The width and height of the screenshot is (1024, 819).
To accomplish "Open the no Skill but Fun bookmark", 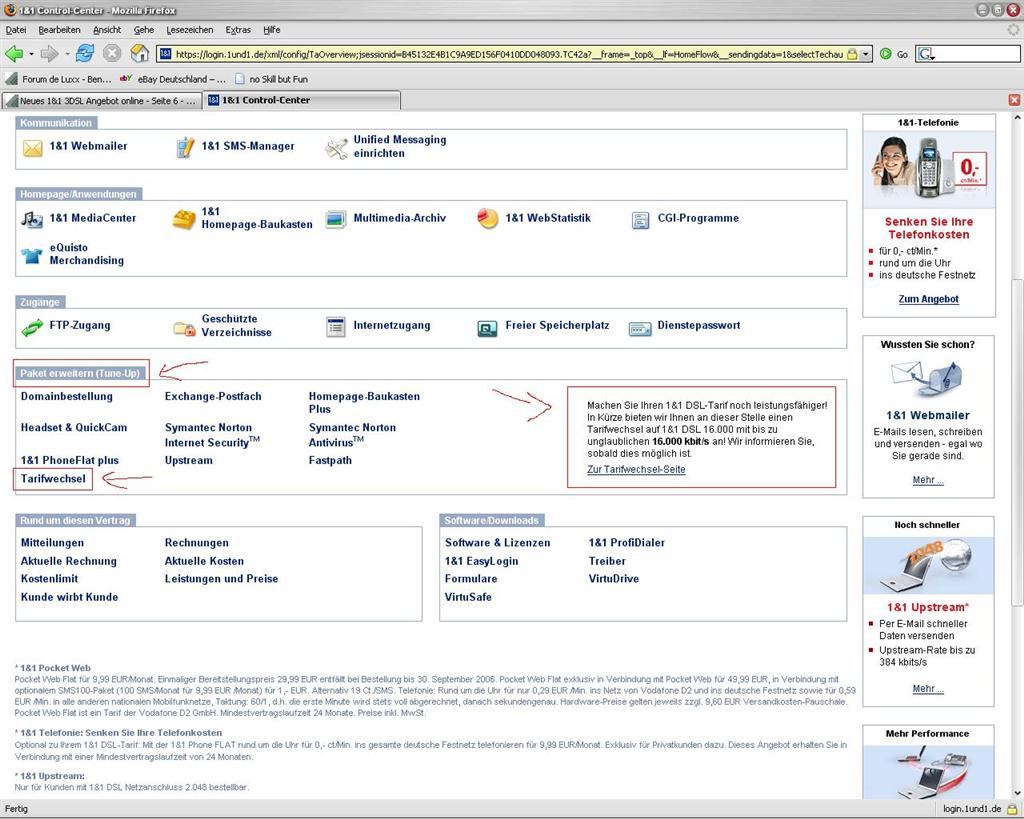I will (x=271, y=79).
